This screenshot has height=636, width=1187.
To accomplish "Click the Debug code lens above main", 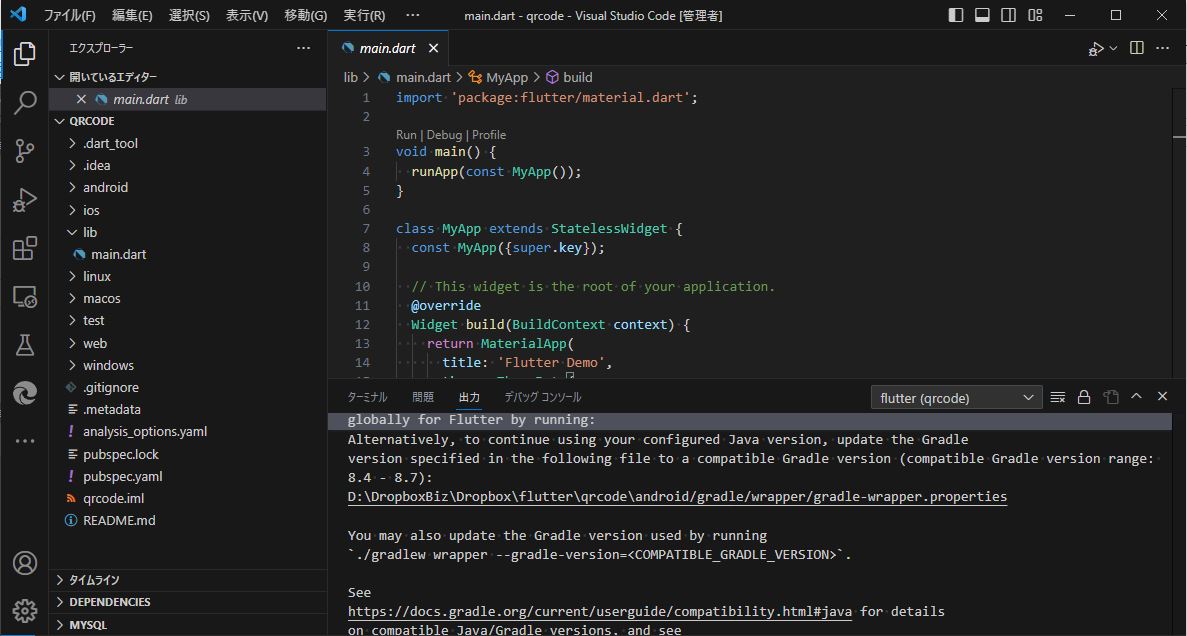I will [x=444, y=135].
